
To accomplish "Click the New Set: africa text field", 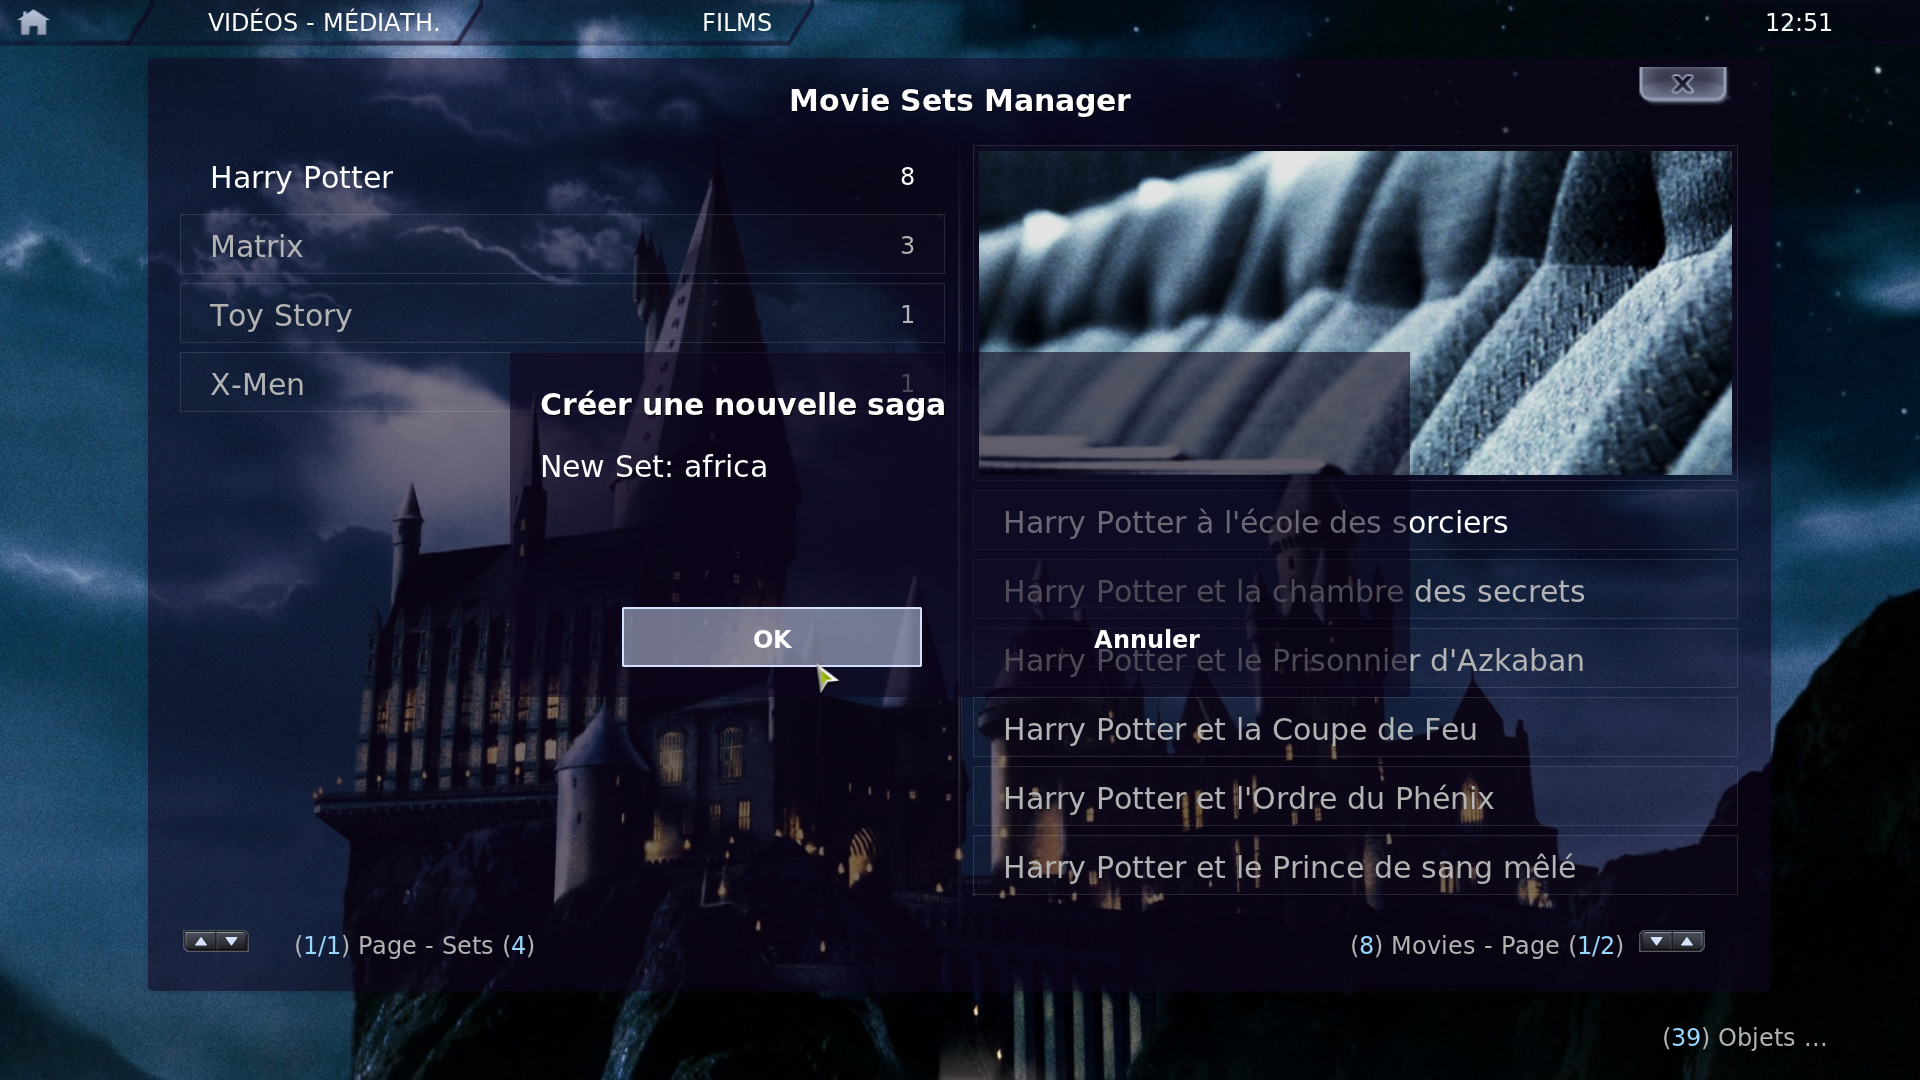I will pos(654,467).
